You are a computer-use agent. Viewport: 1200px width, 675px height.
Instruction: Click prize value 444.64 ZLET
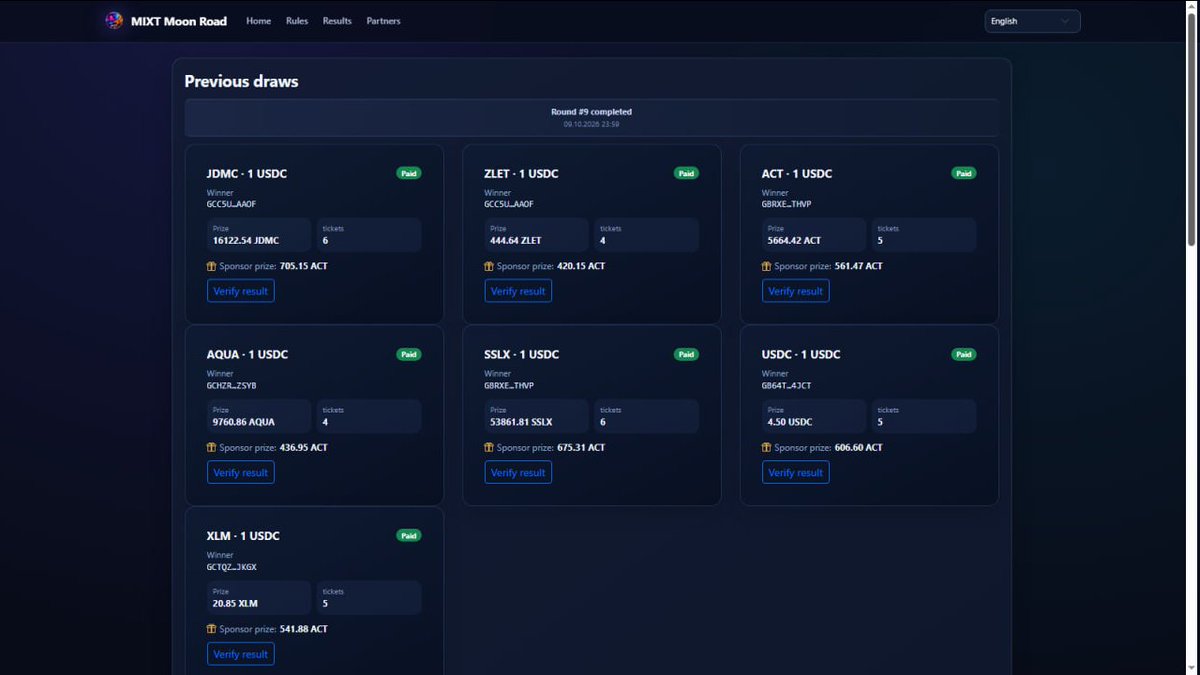tap(516, 241)
